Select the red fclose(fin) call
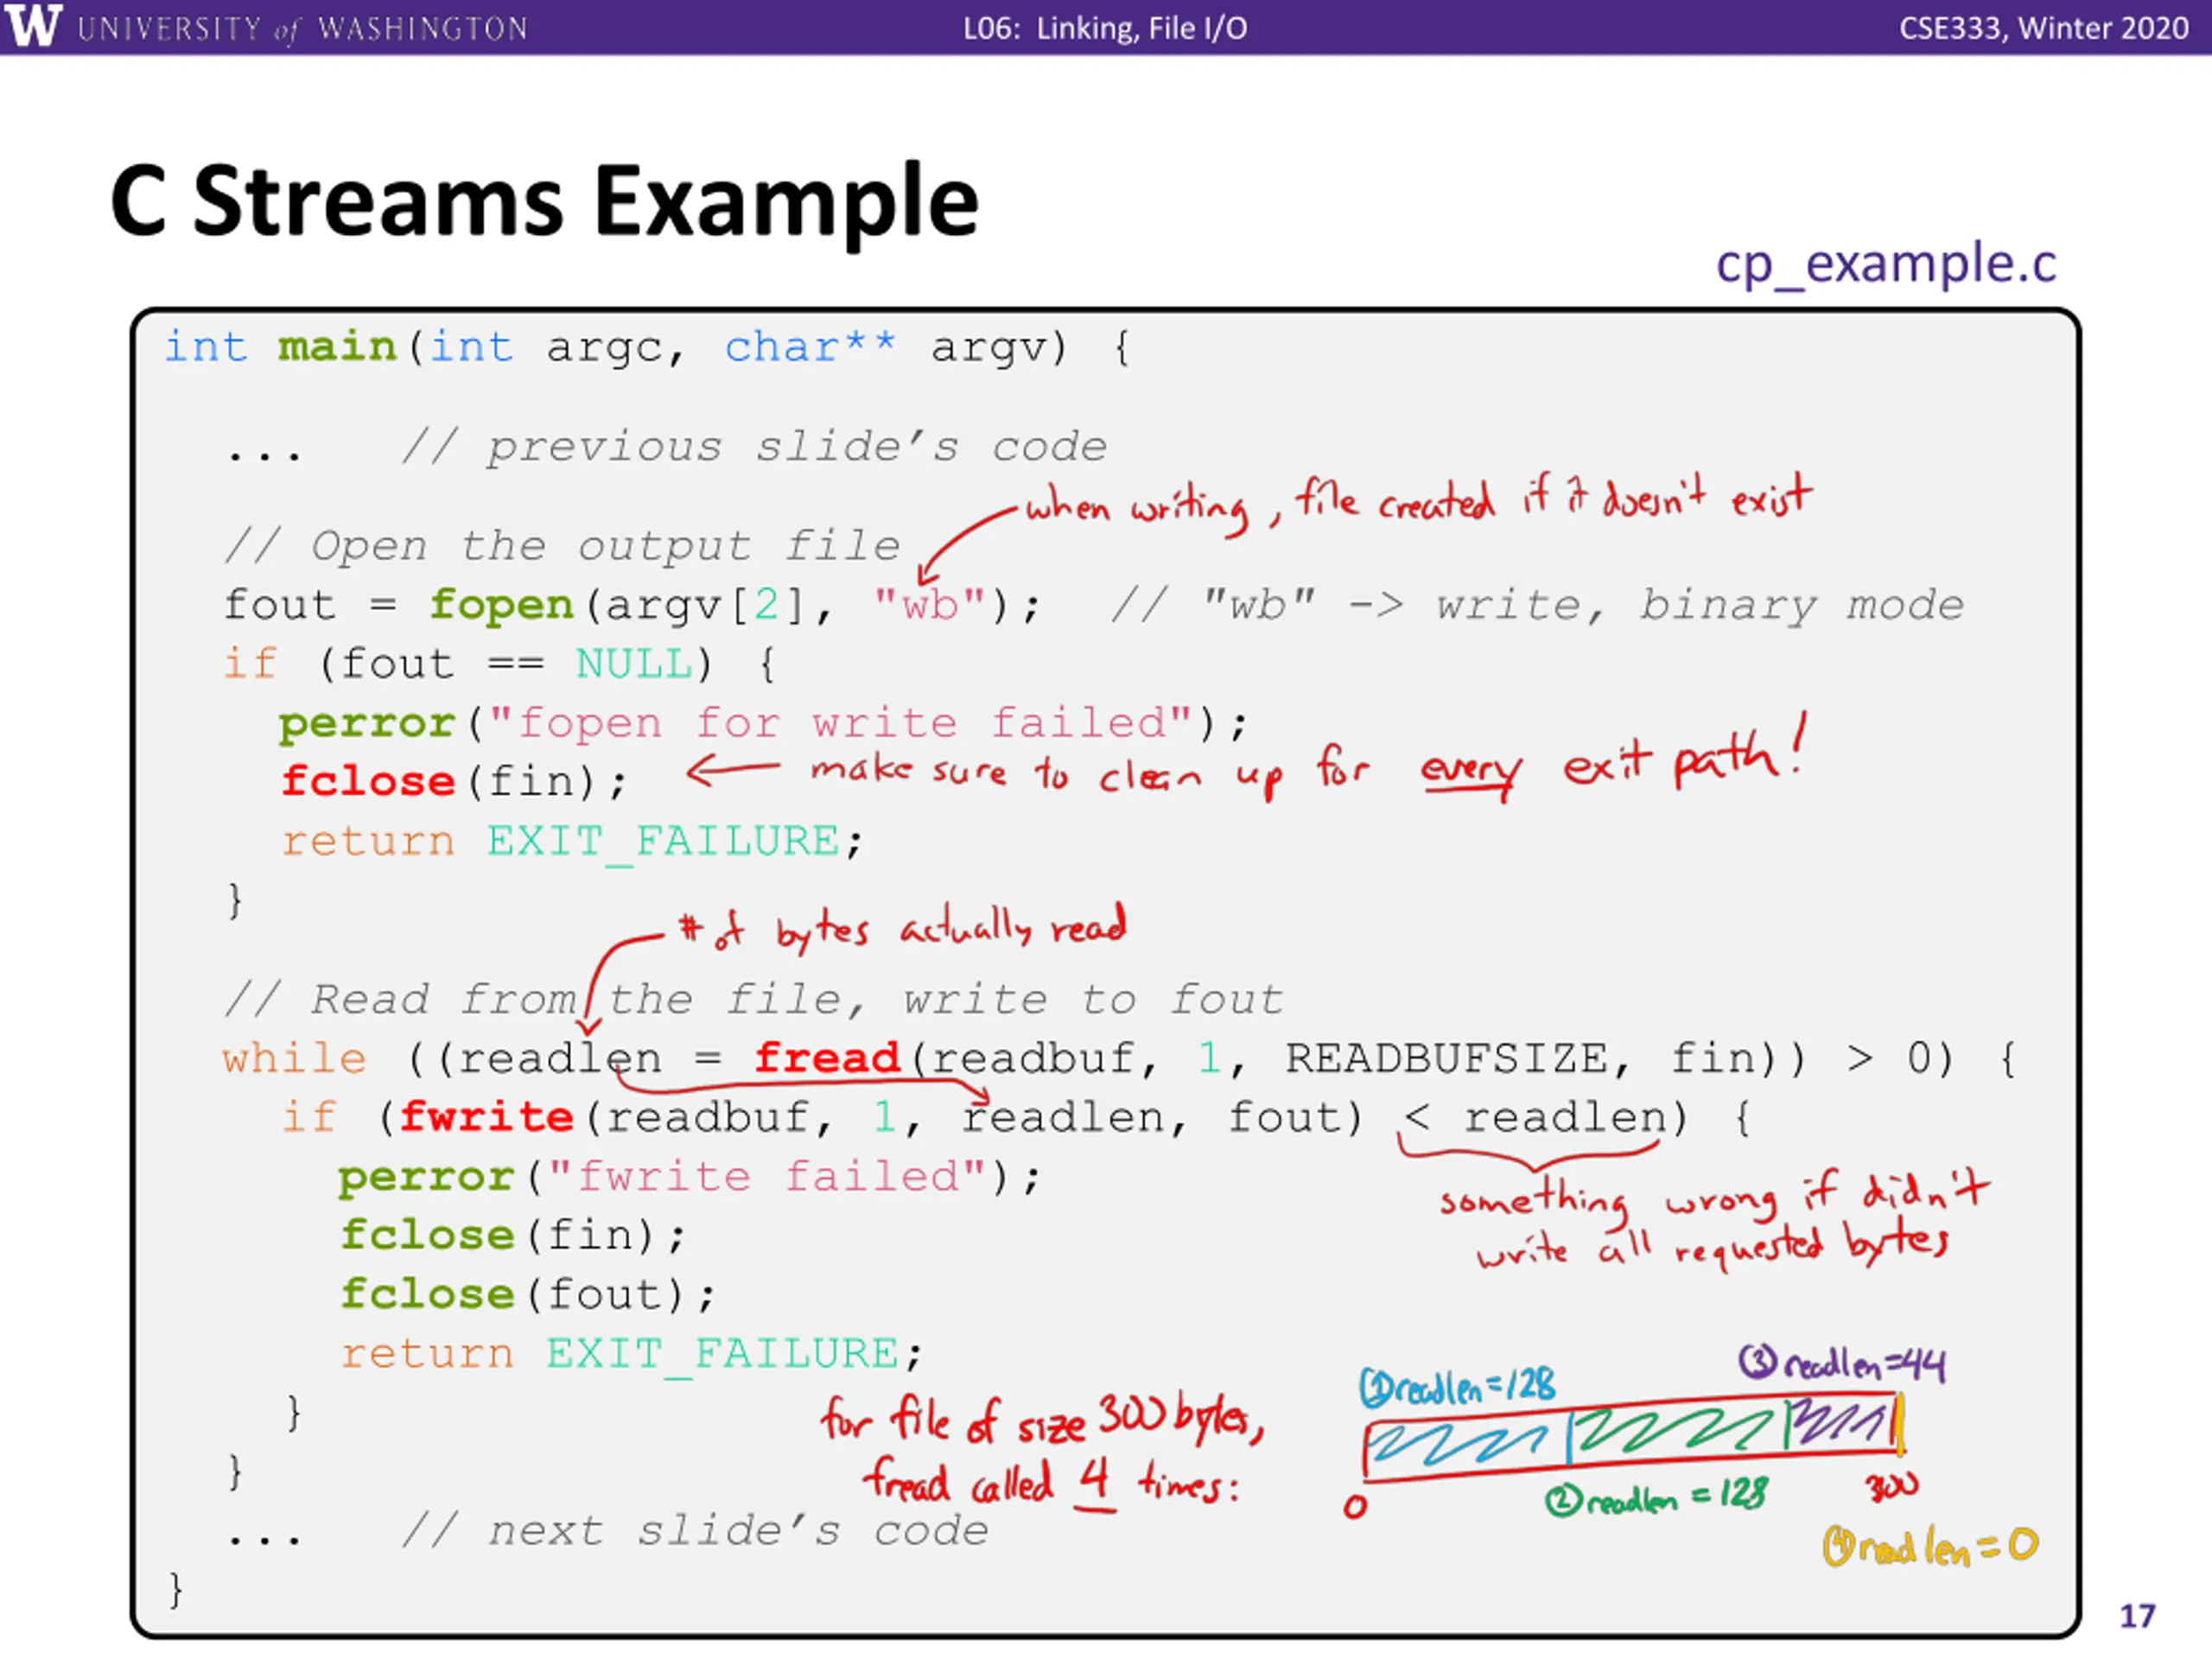The image size is (2212, 1659). 455,781
